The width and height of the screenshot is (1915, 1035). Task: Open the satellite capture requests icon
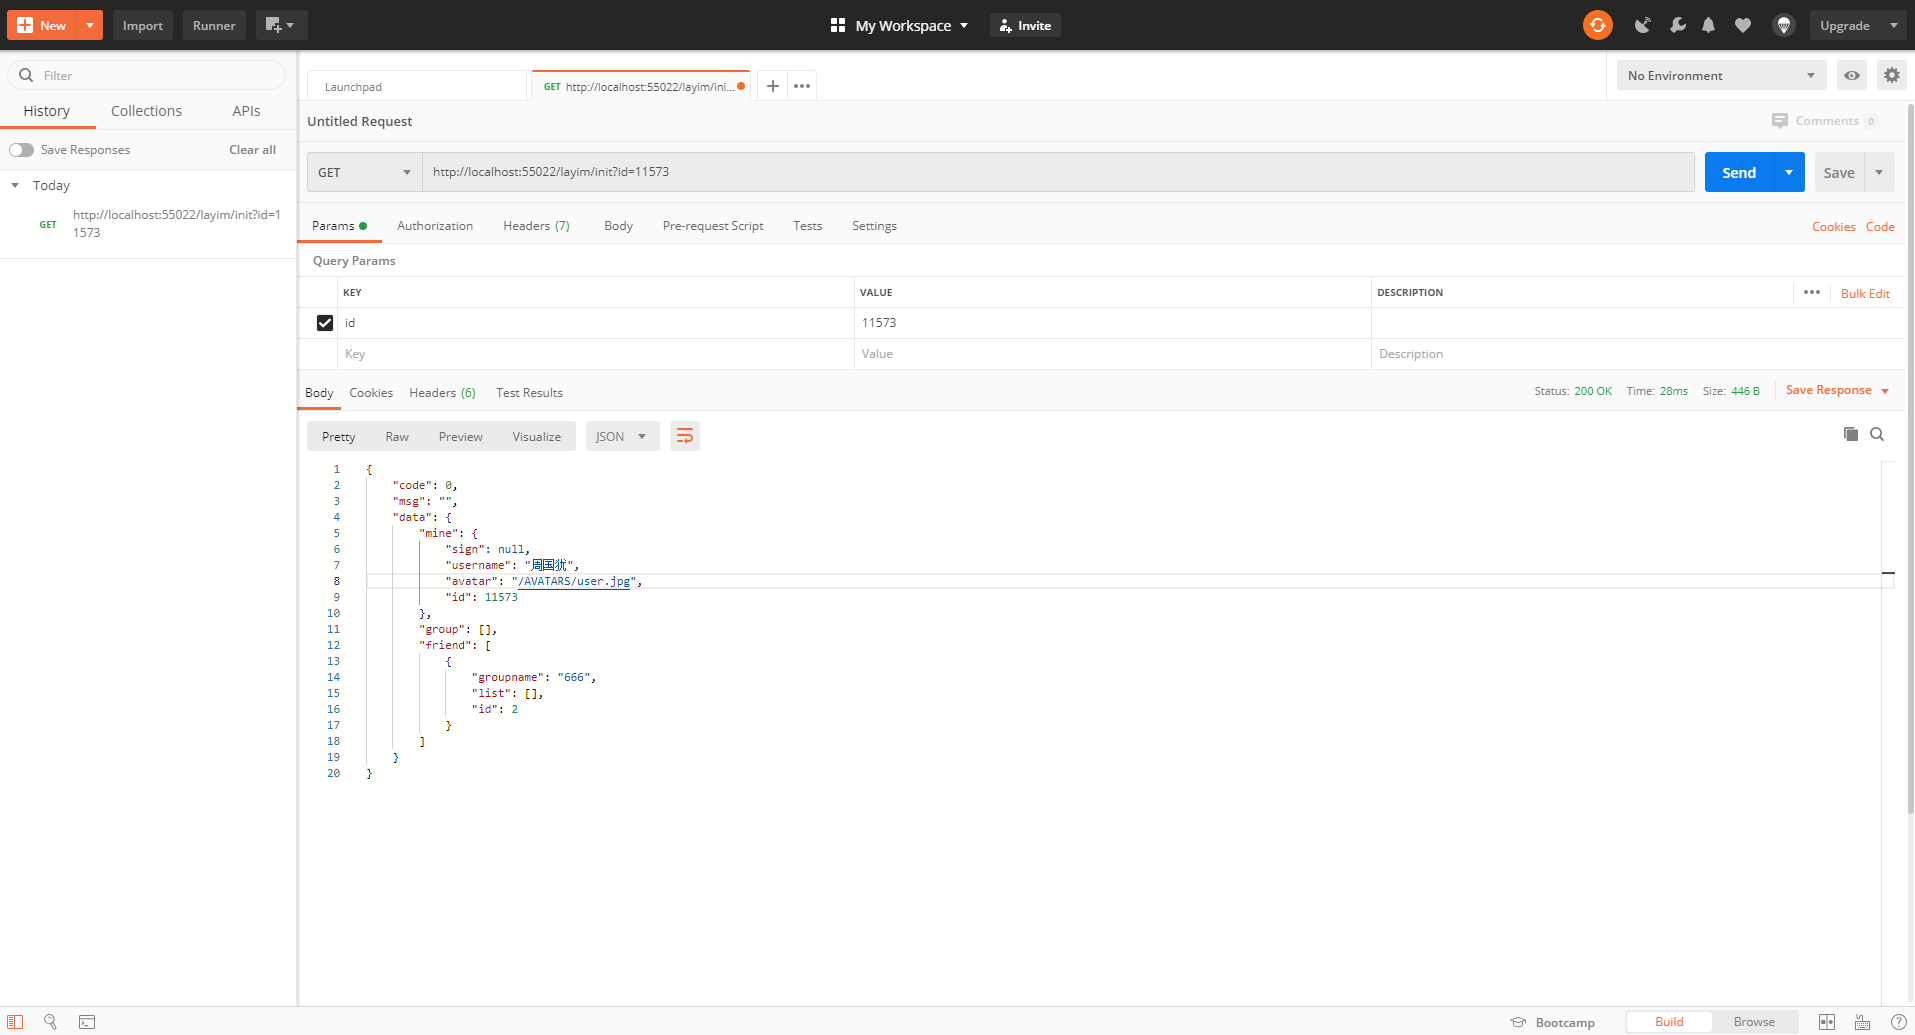[x=1642, y=25]
